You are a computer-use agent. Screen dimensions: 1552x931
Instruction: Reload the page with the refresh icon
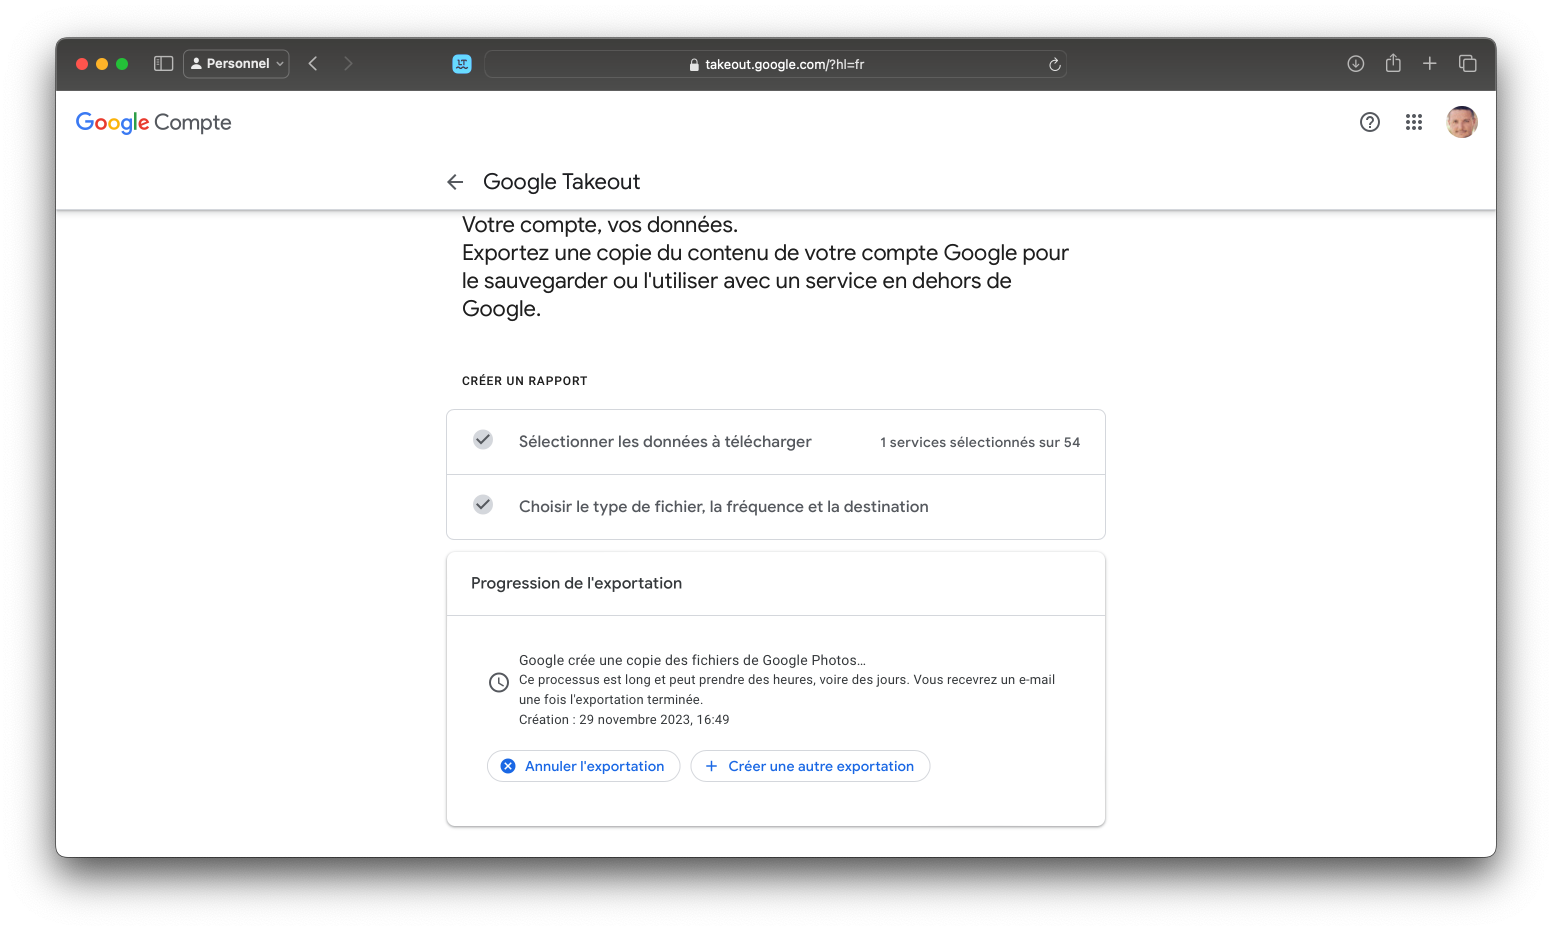click(1054, 65)
